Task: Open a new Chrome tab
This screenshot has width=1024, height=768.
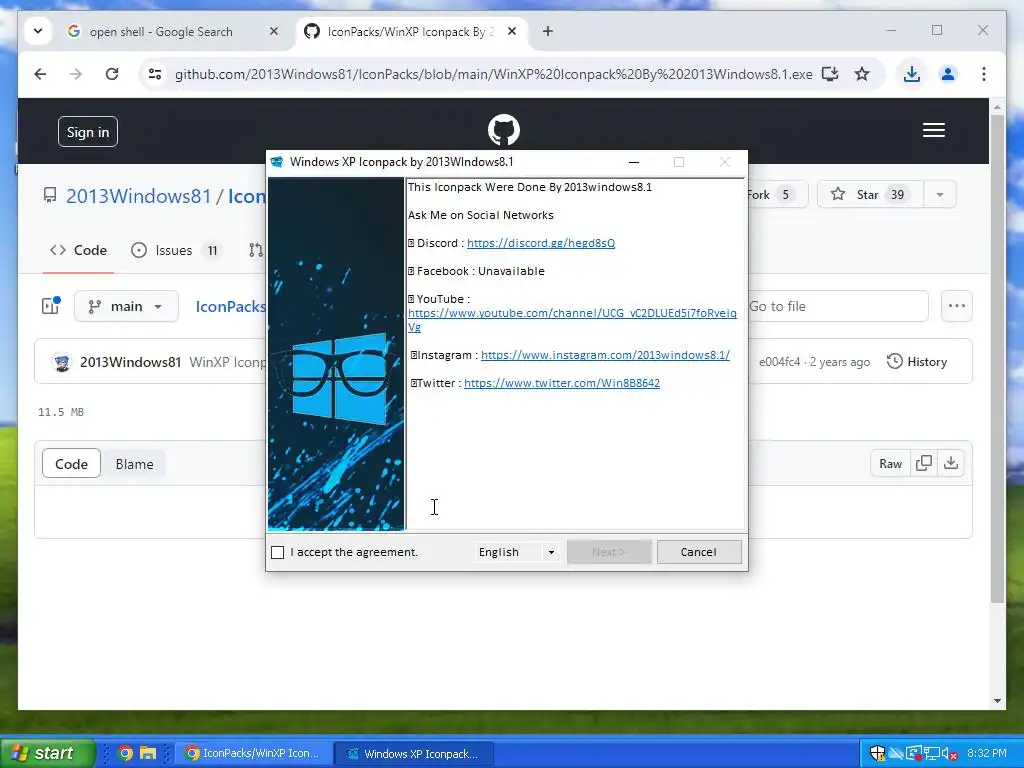Action: click(548, 31)
